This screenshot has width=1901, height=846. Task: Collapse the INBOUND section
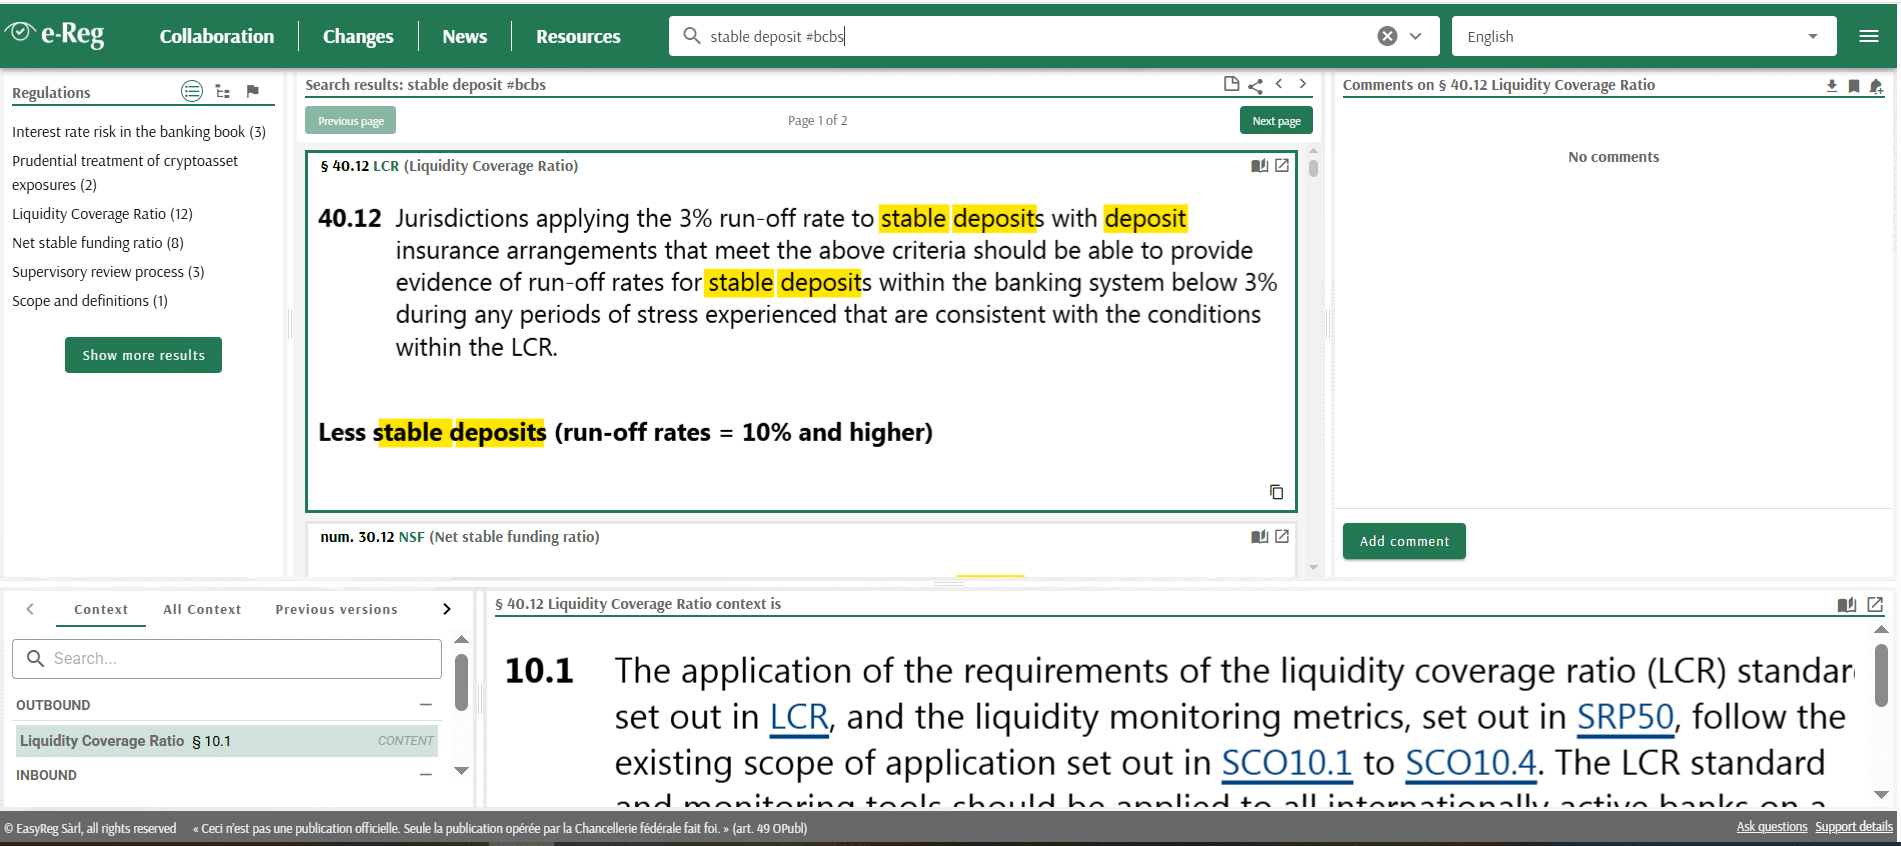[426, 775]
